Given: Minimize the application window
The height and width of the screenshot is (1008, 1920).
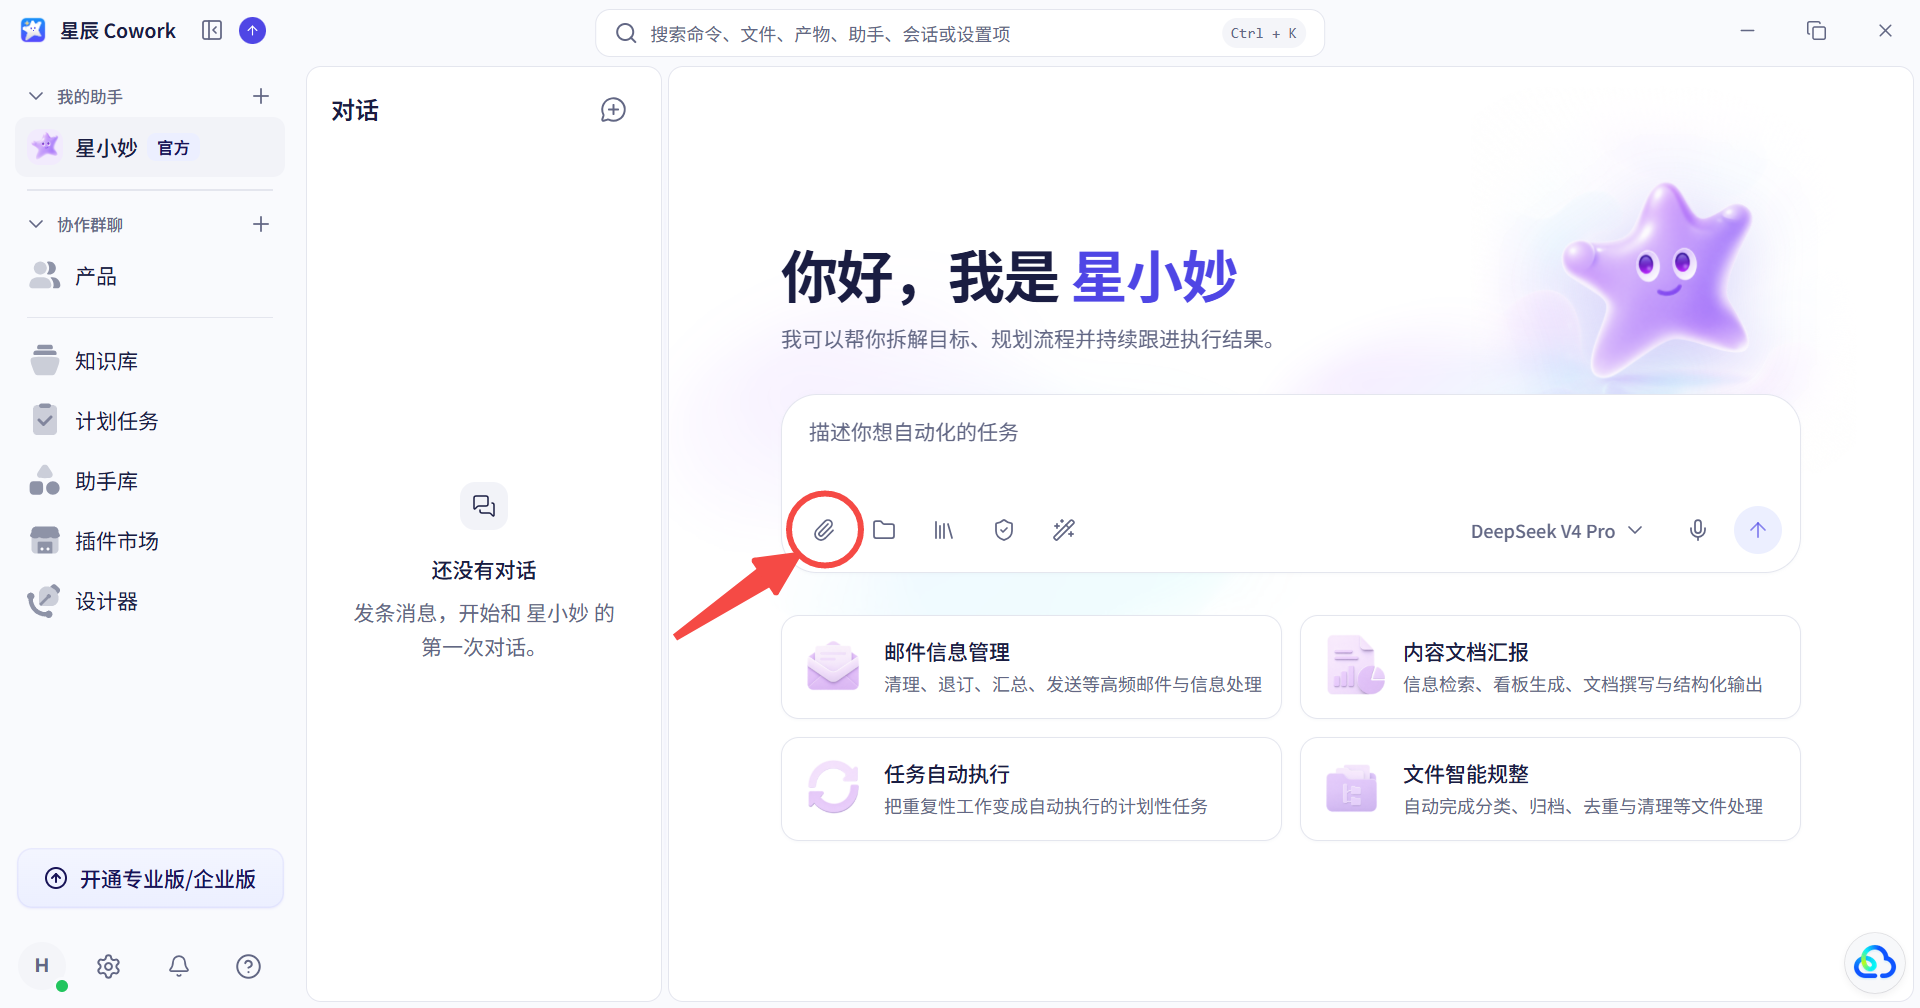Looking at the screenshot, I should pos(1747,31).
